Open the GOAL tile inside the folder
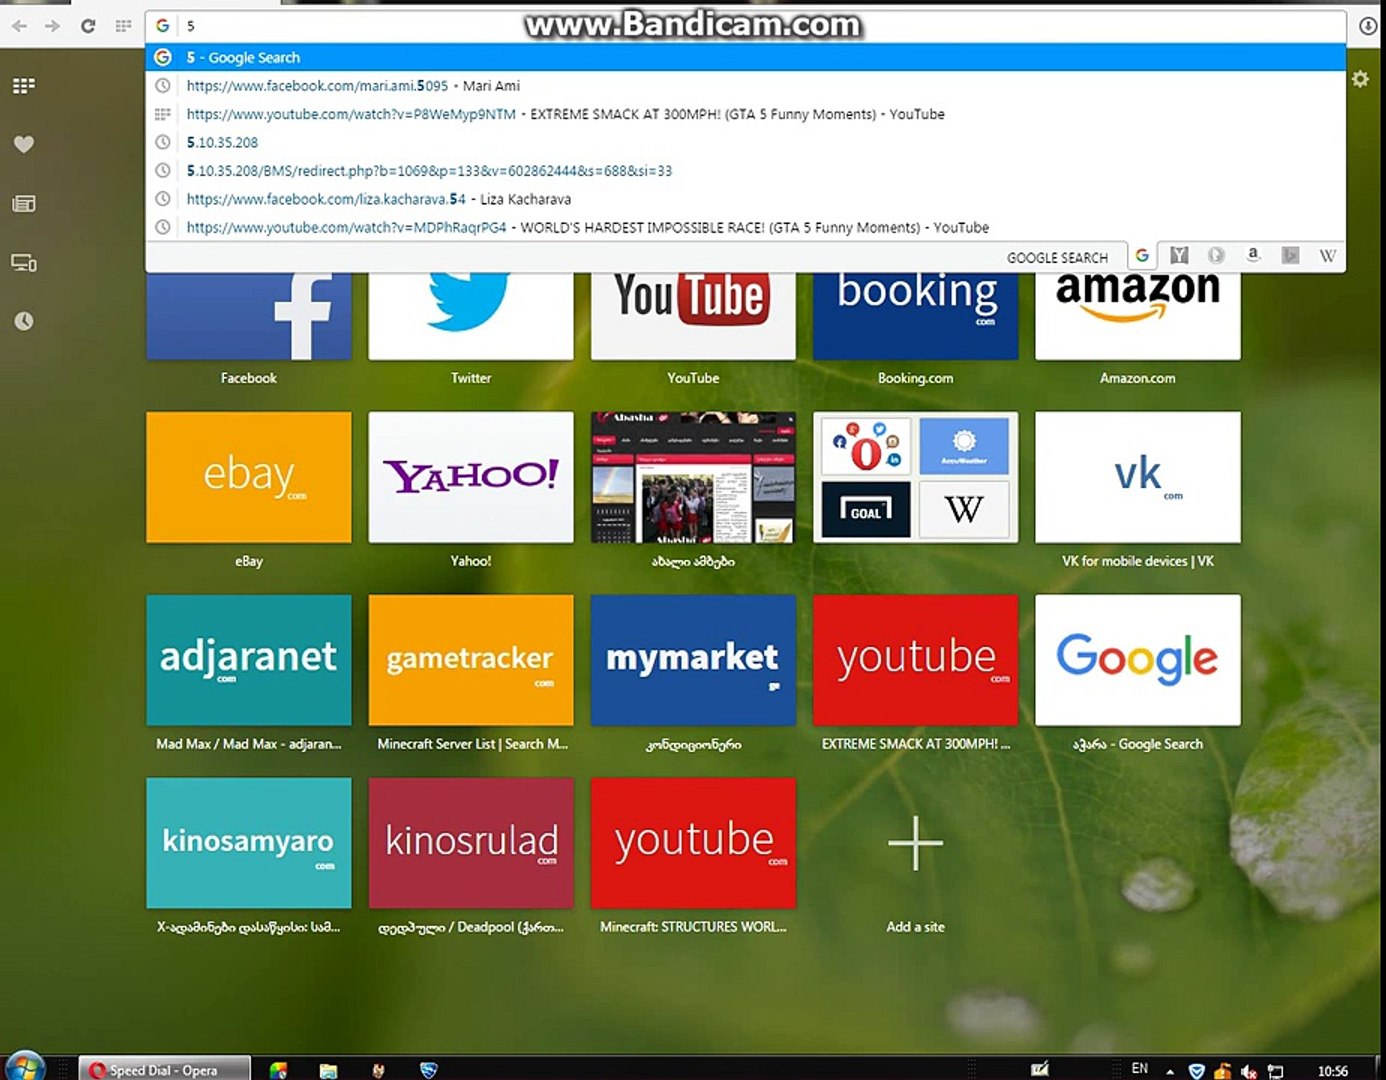1386x1080 pixels. pyautogui.click(x=866, y=509)
